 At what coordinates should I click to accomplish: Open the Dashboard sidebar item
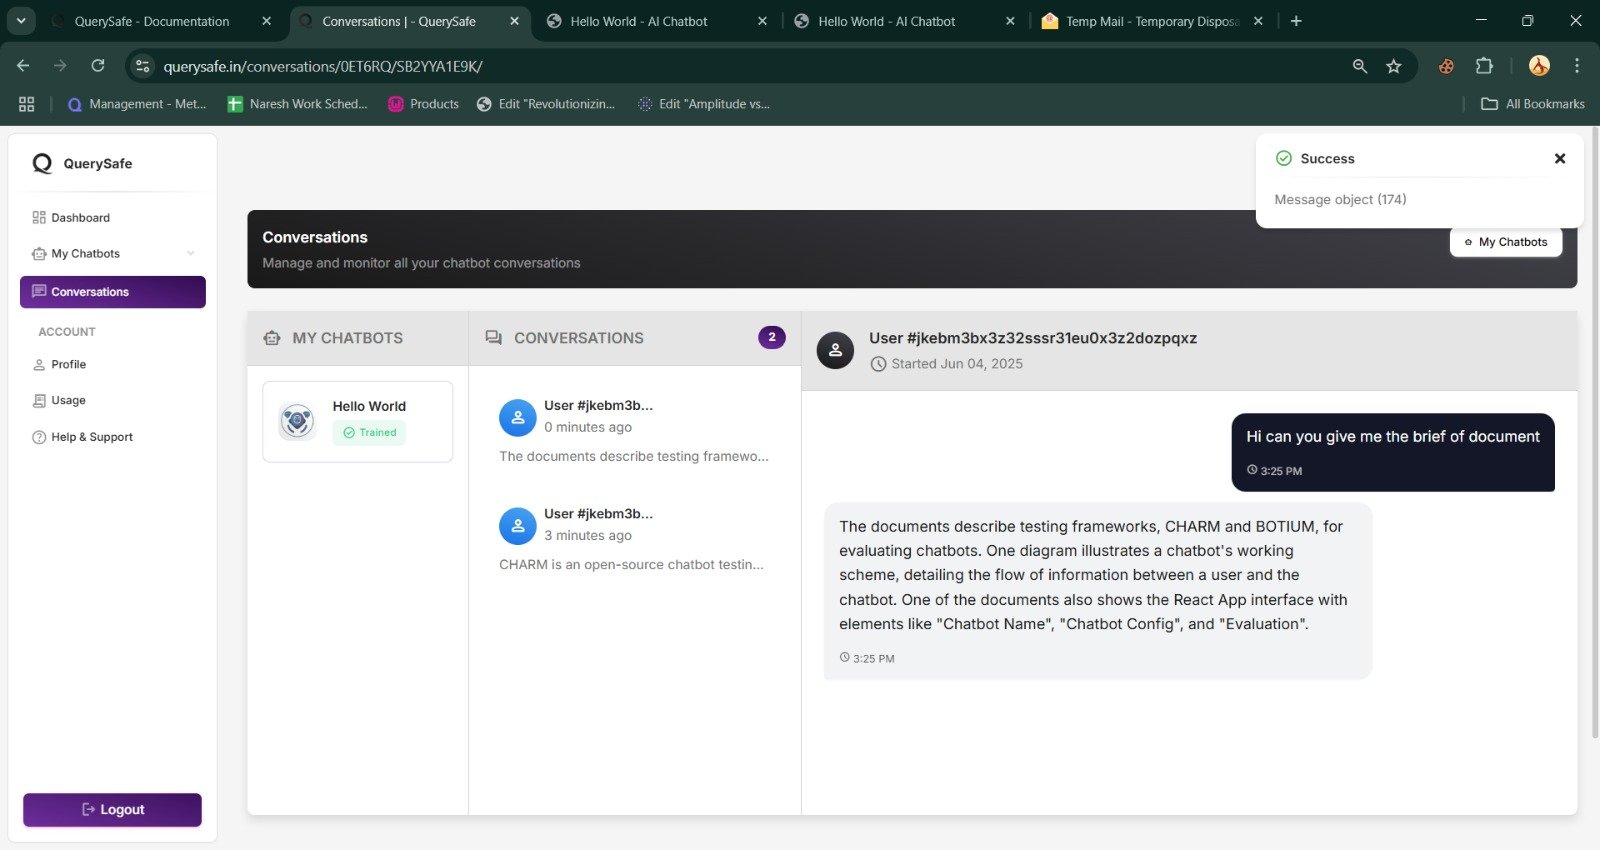(112, 217)
